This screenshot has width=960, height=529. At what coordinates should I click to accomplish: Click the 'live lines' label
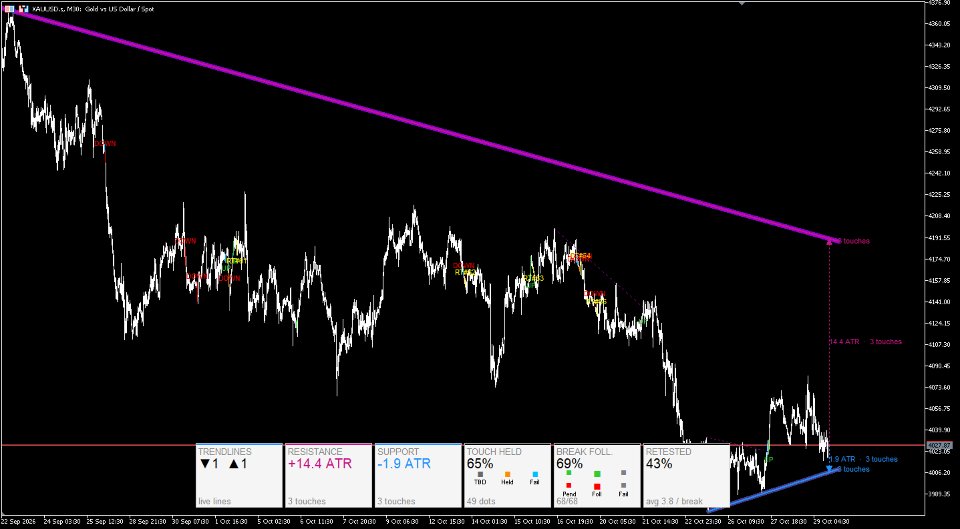[x=214, y=501]
